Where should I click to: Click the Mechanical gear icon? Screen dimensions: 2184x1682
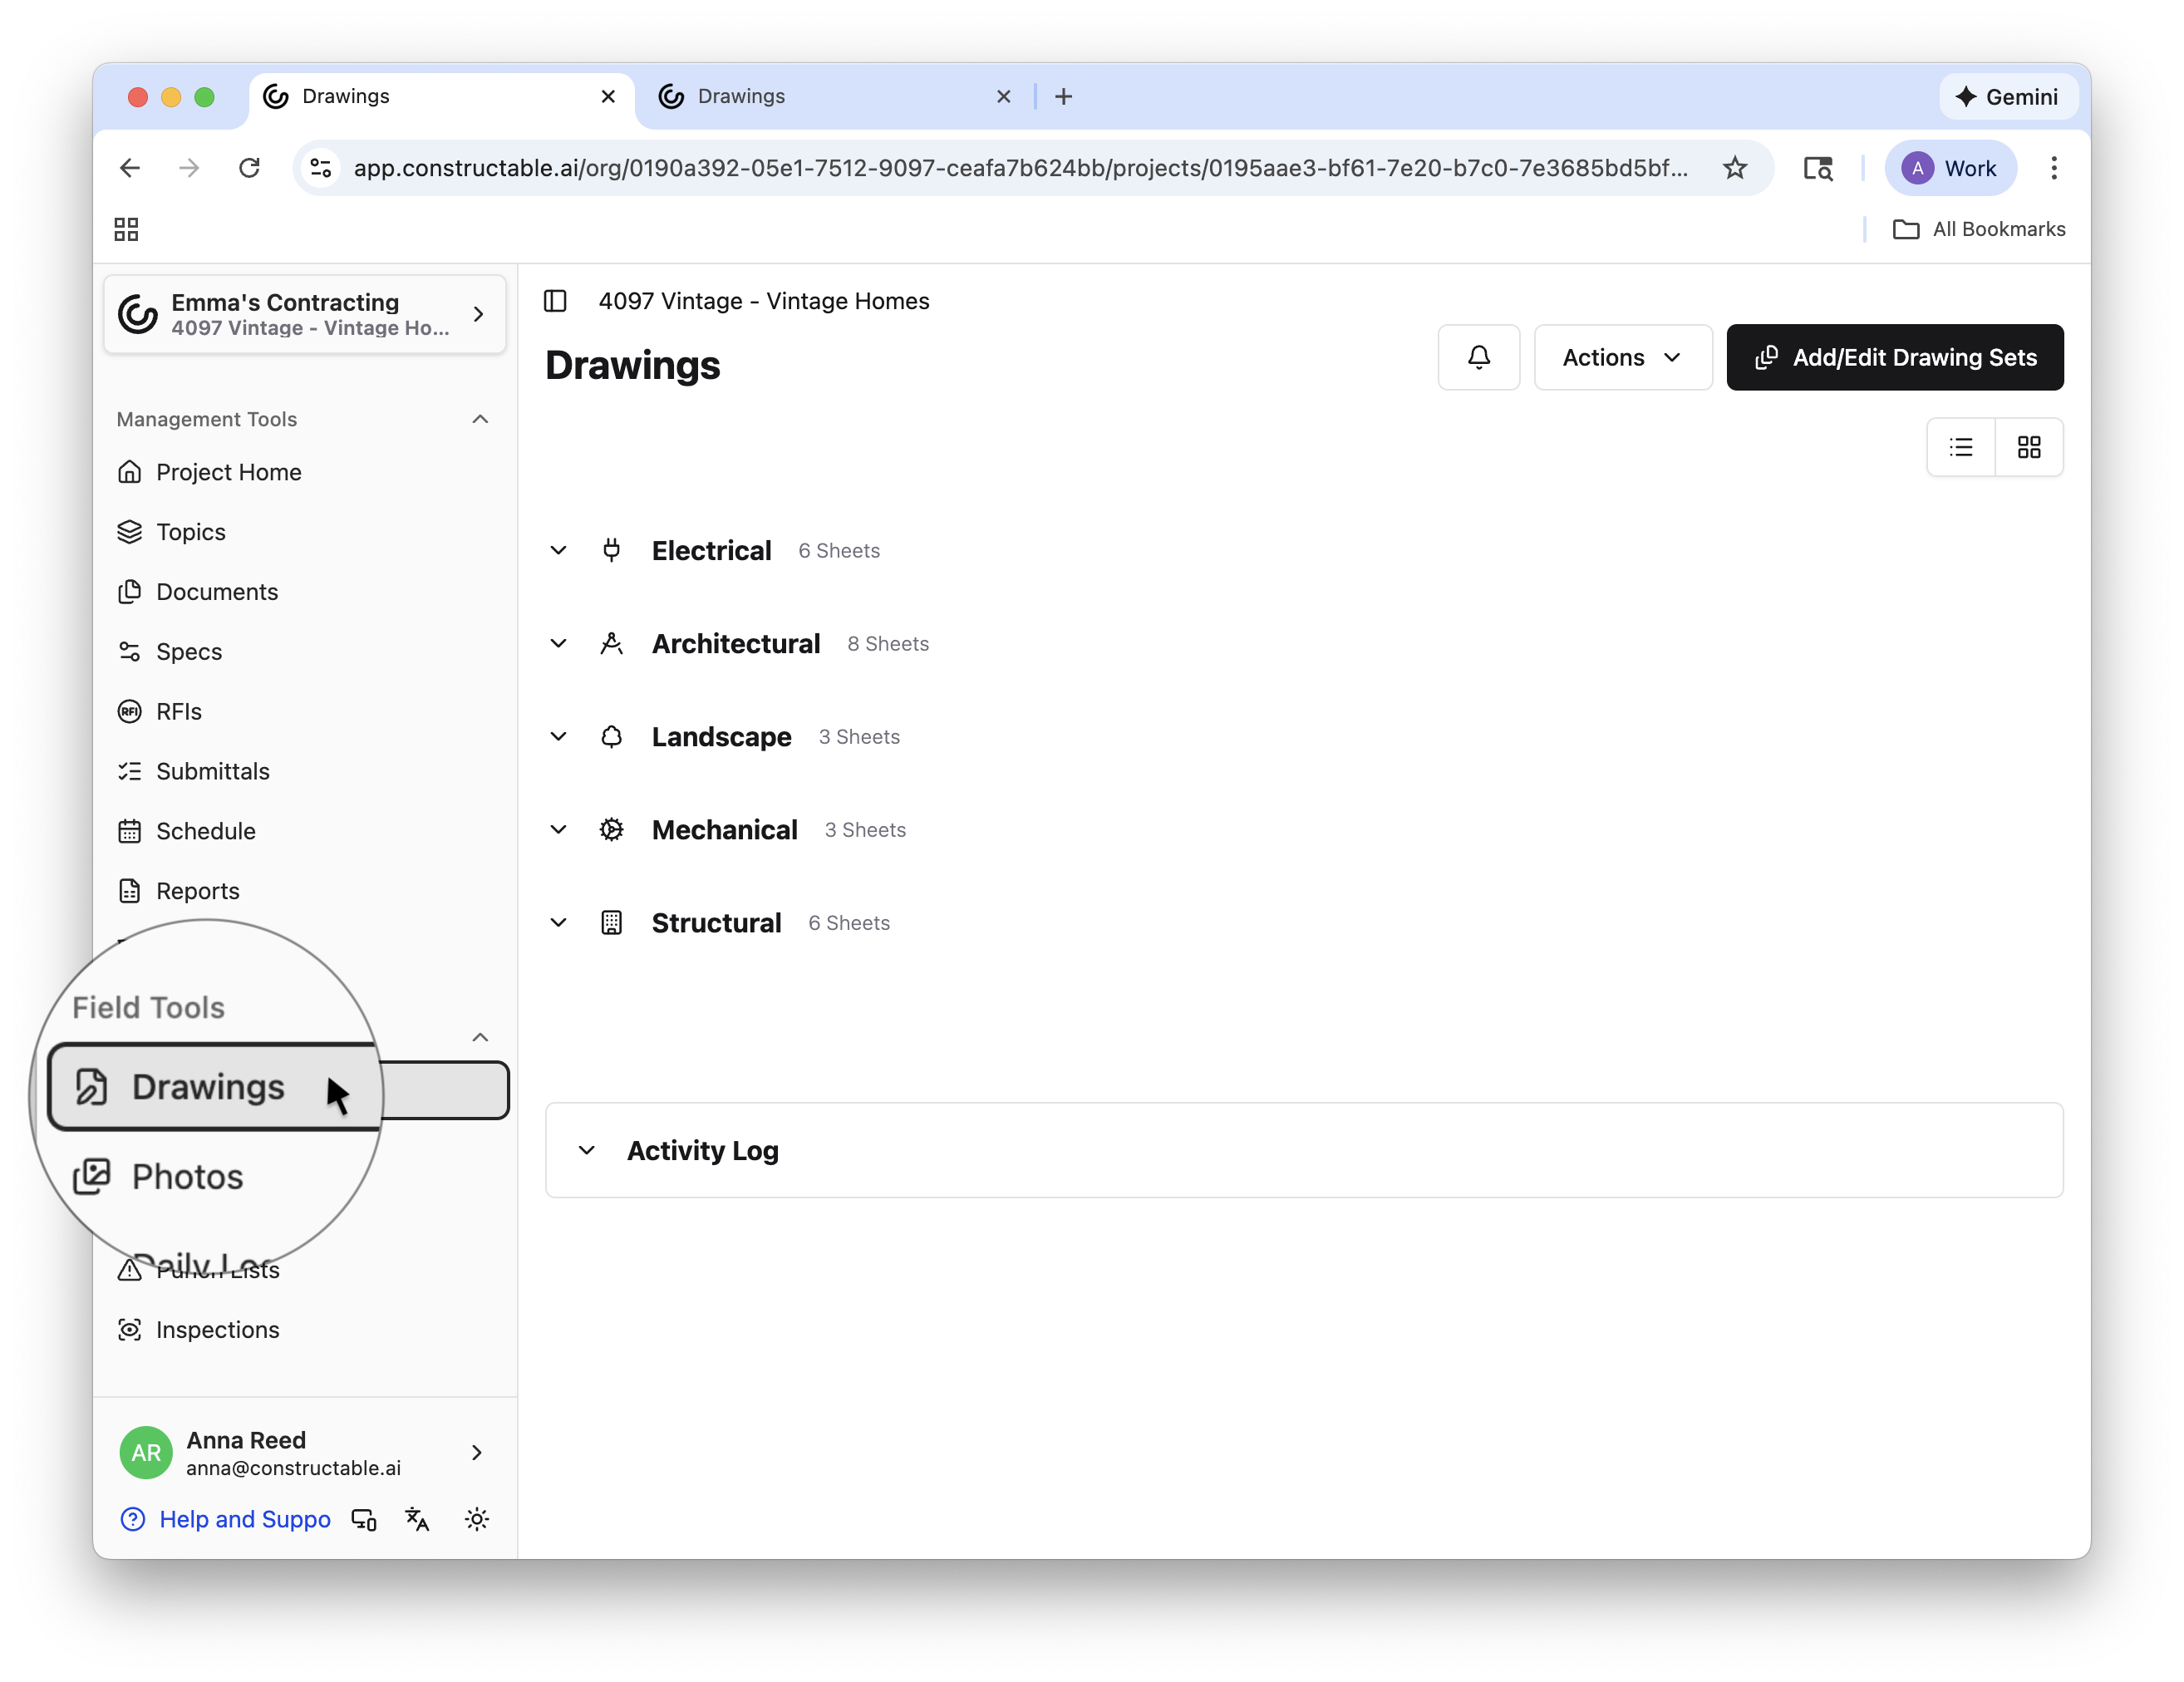612,829
